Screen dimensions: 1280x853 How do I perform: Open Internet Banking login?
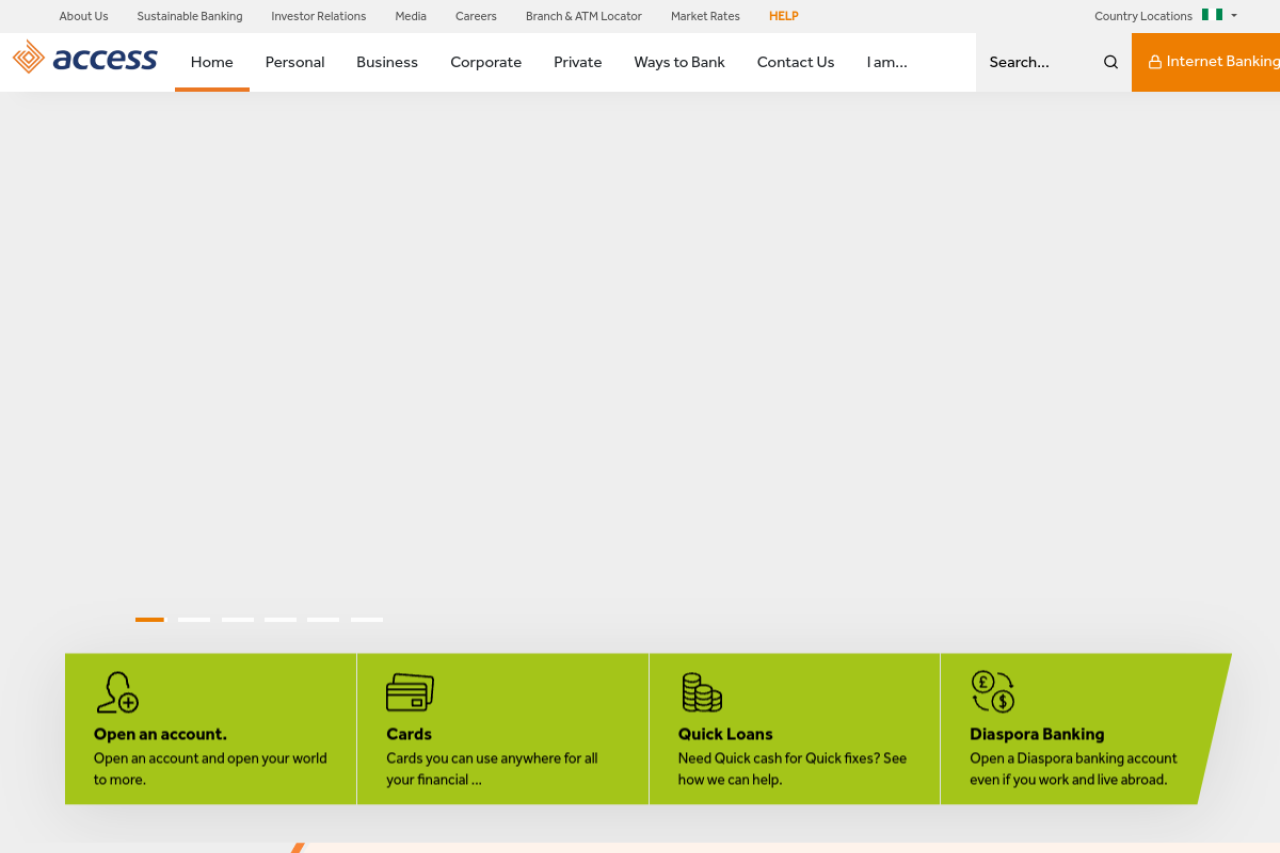click(x=1206, y=62)
